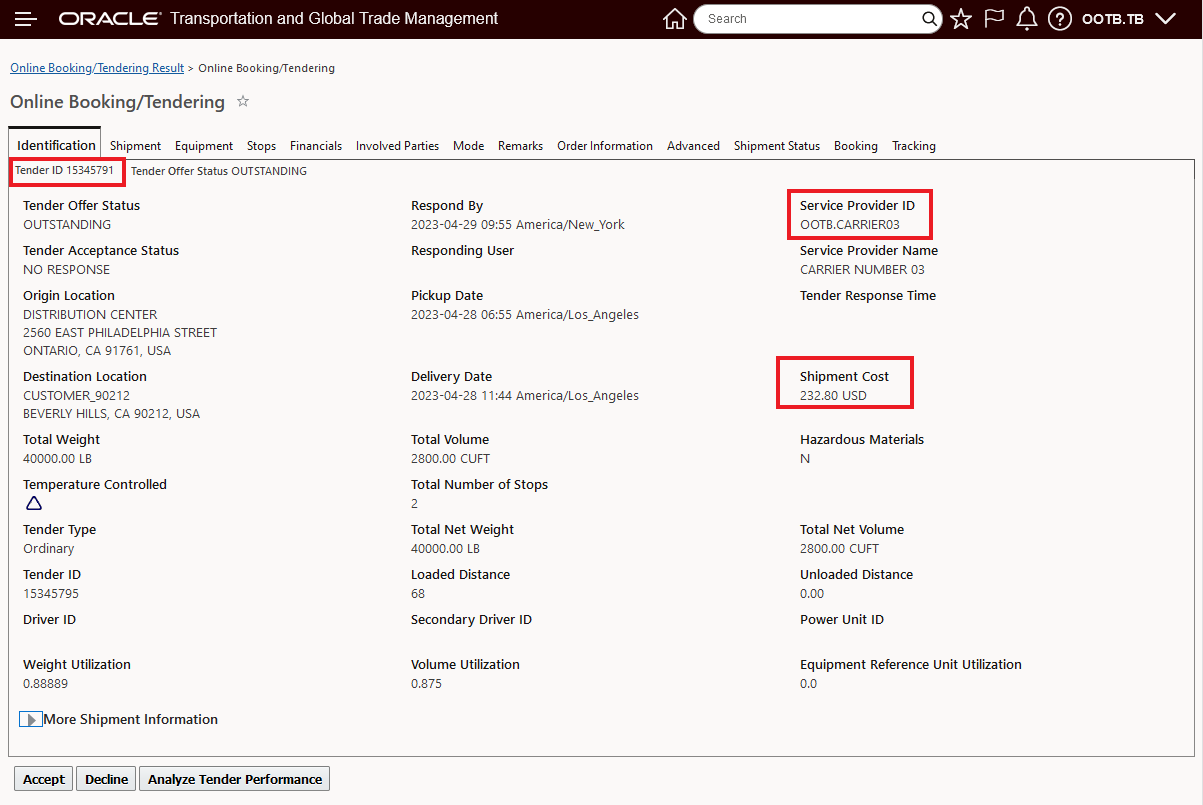Follow Online Booking/Tendering Result breadcrumb link
Image resolution: width=1203 pixels, height=805 pixels.
tap(97, 68)
